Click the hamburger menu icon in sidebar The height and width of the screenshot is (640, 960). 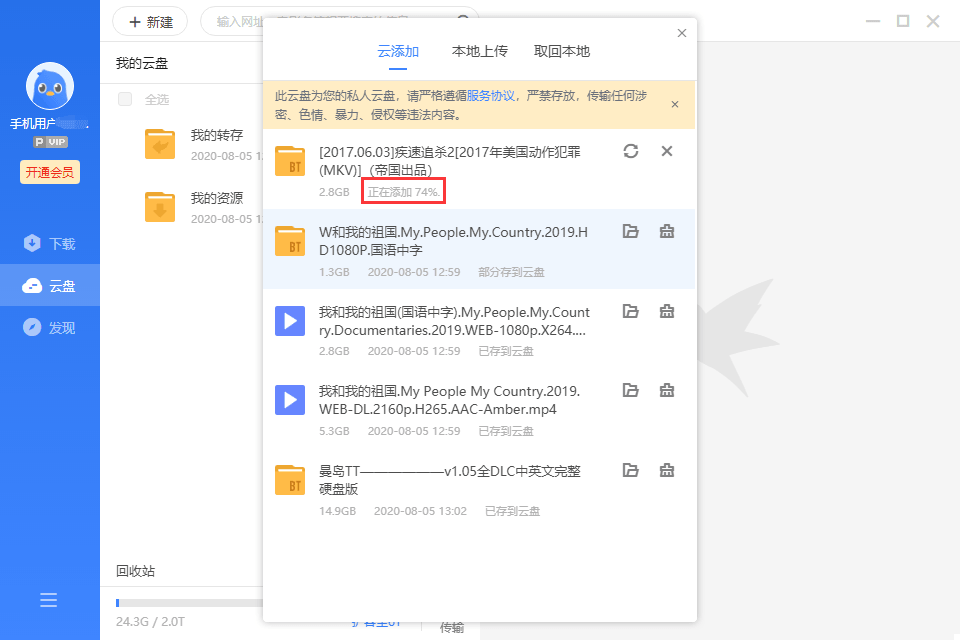pos(49,600)
